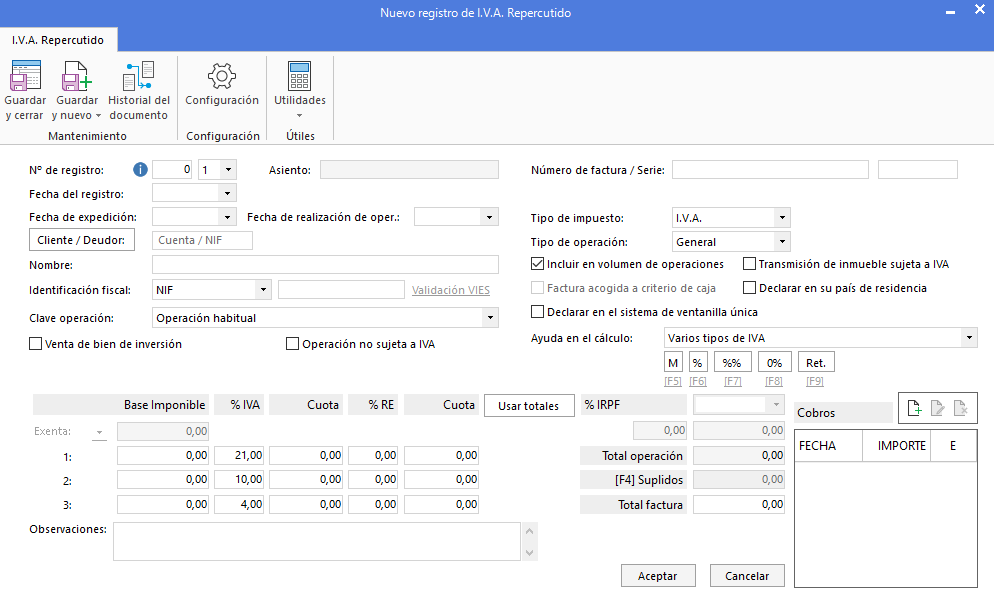Close the I.V.A. Repercutido window
994x603 pixels.
click(979, 10)
